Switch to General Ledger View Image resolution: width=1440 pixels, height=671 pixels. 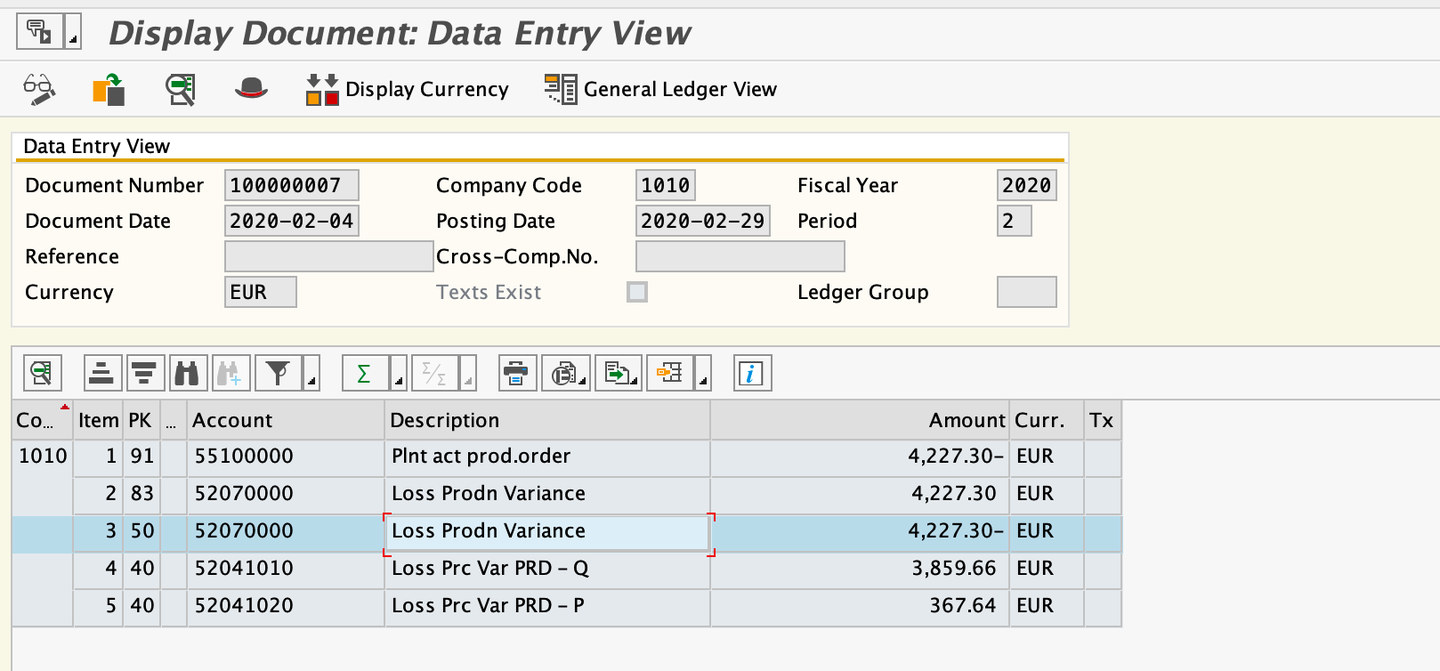coord(660,89)
